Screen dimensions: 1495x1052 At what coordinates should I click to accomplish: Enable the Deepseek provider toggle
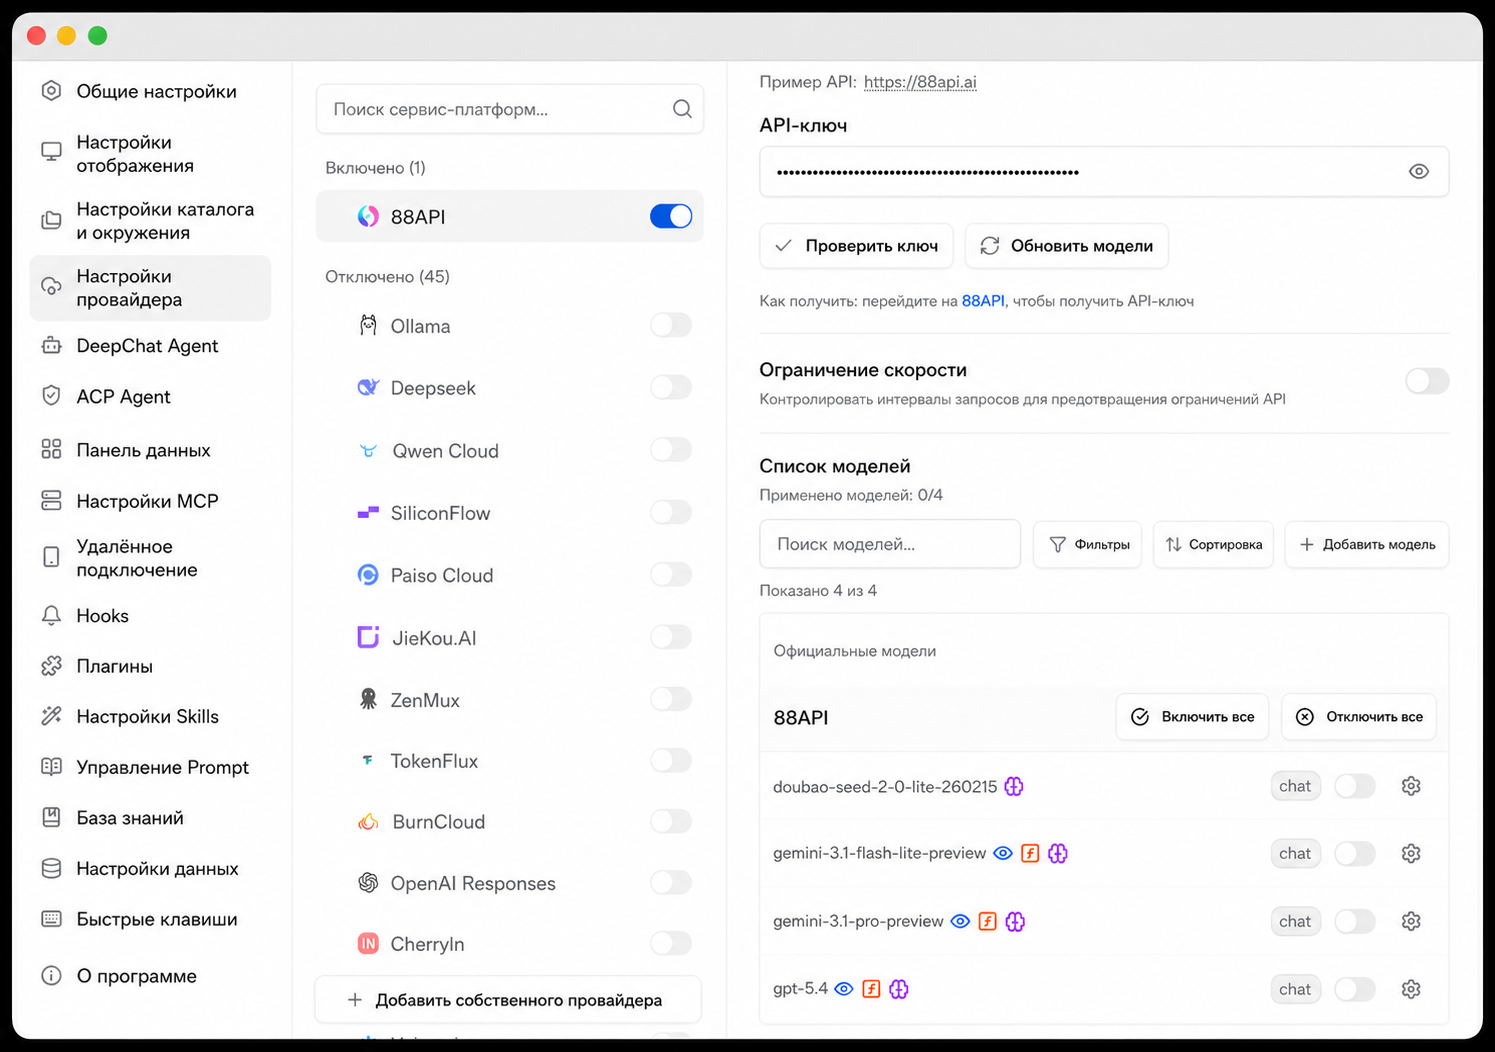click(671, 387)
